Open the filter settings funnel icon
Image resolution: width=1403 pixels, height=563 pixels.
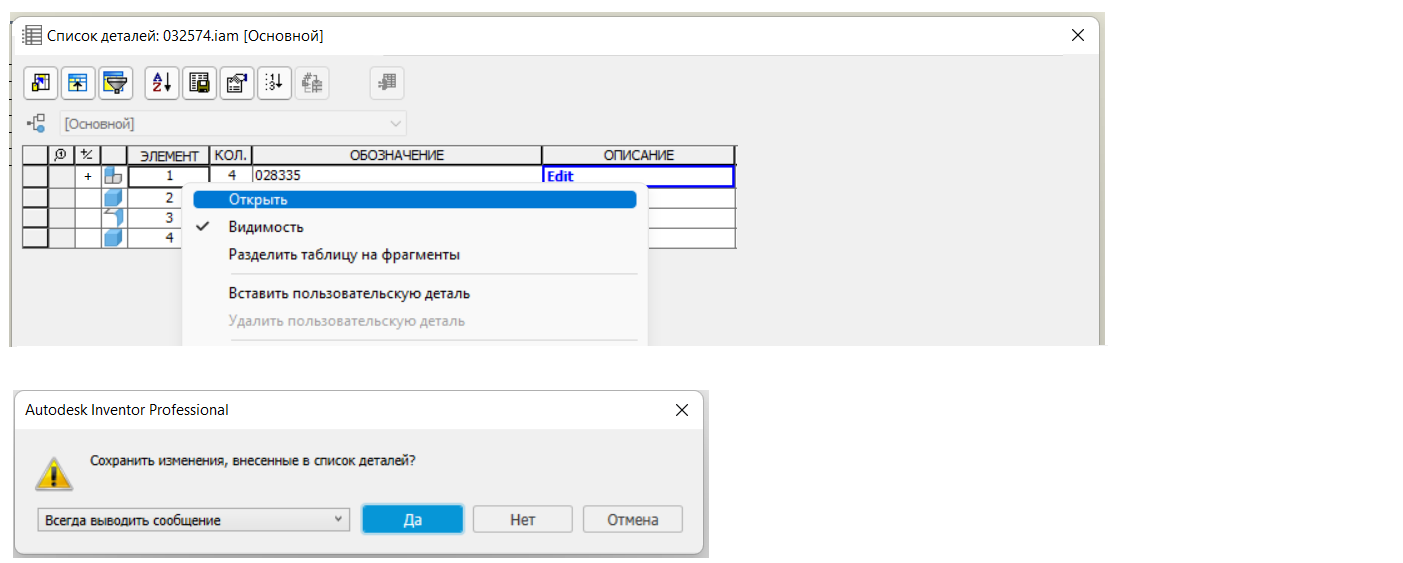point(116,83)
